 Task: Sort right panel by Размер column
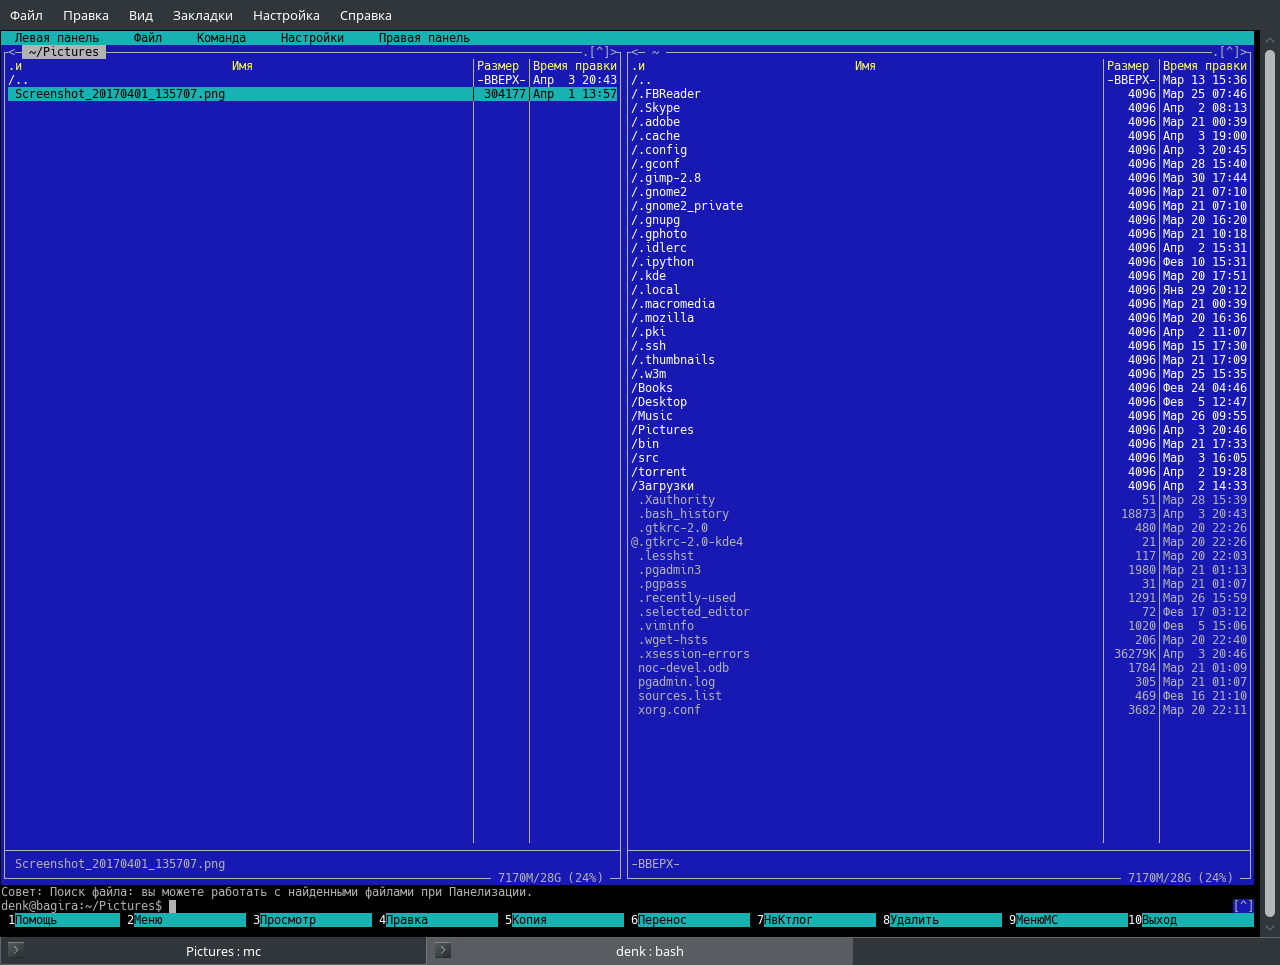coord(1128,66)
